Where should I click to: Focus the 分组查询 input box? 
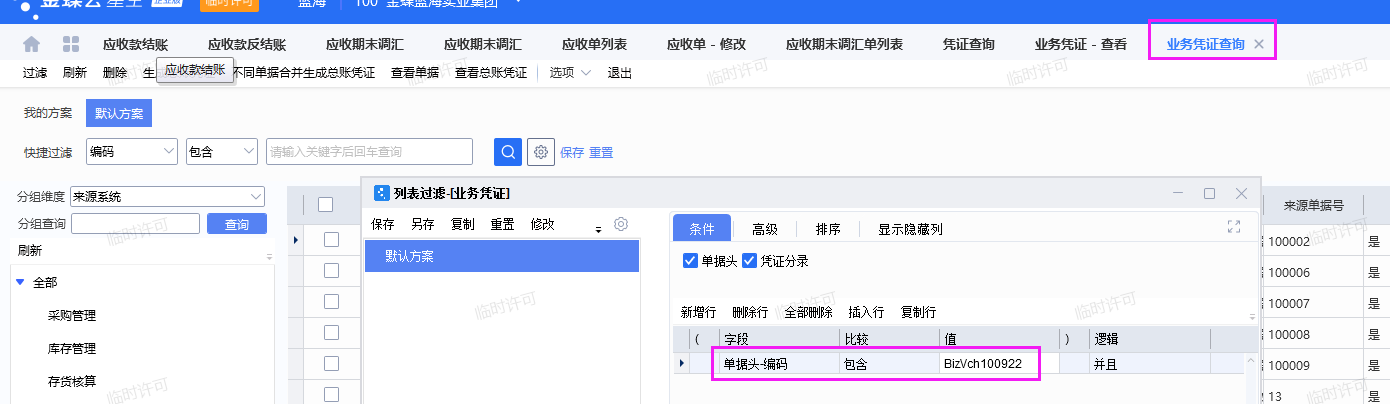(135, 224)
